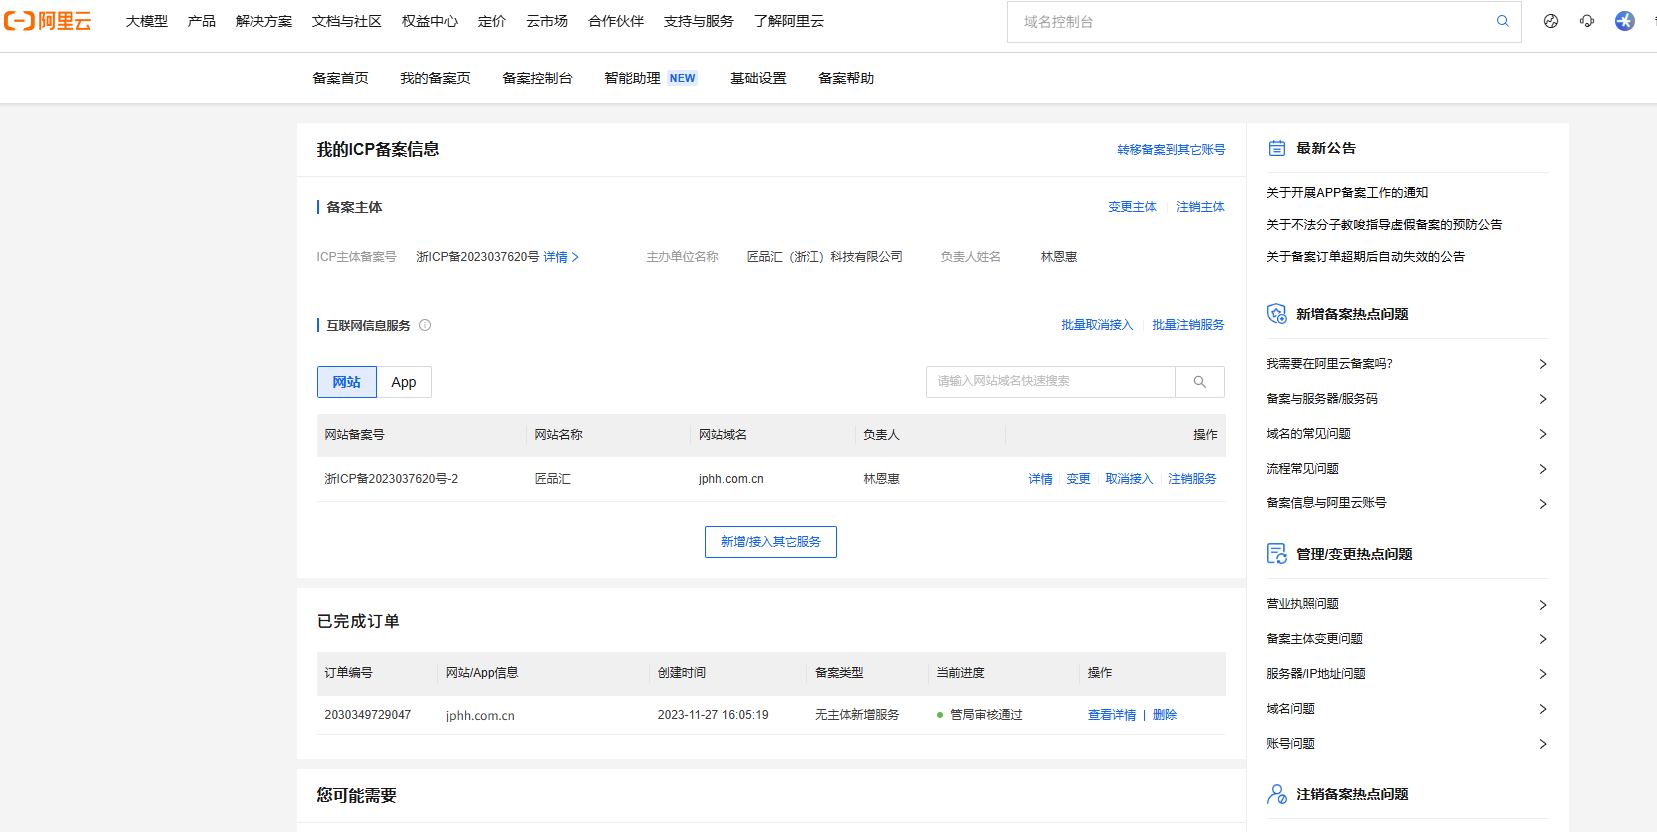Open the 合作伙伴 menu item
Image resolution: width=1657 pixels, height=832 pixels.
coord(616,21)
